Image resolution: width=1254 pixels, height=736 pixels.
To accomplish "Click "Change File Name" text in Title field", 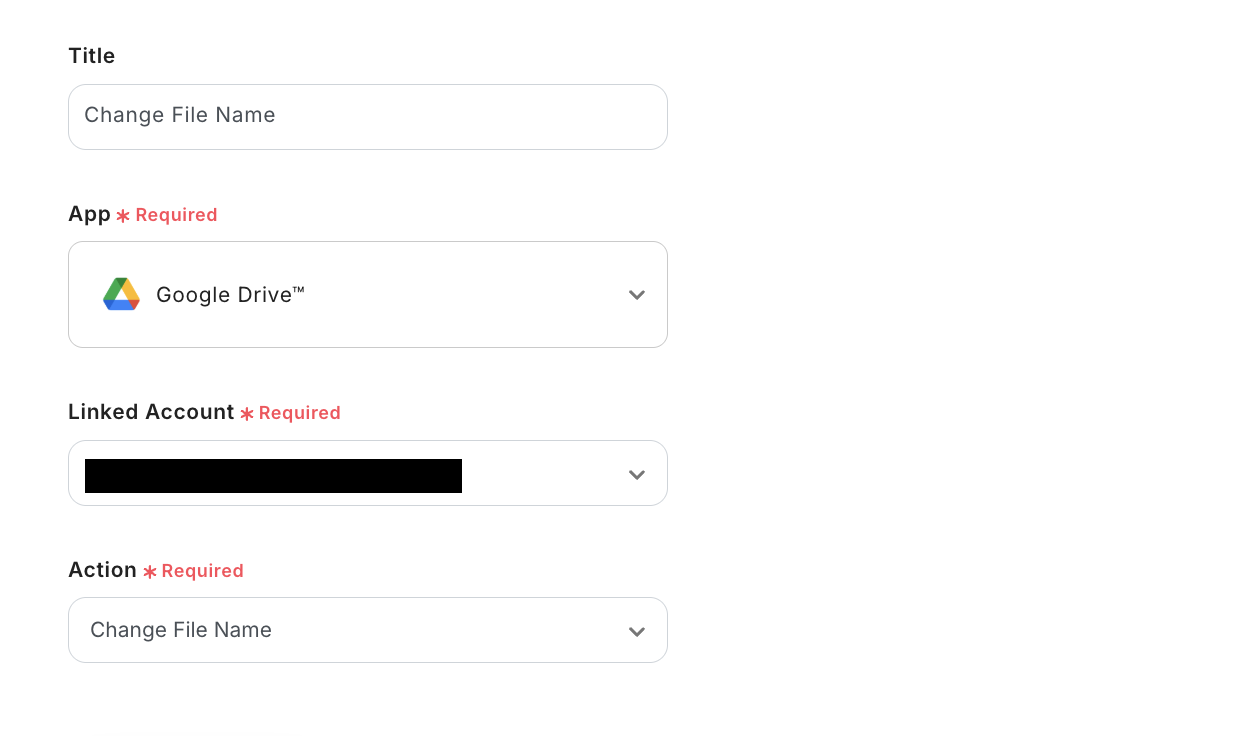I will pyautogui.click(x=180, y=115).
